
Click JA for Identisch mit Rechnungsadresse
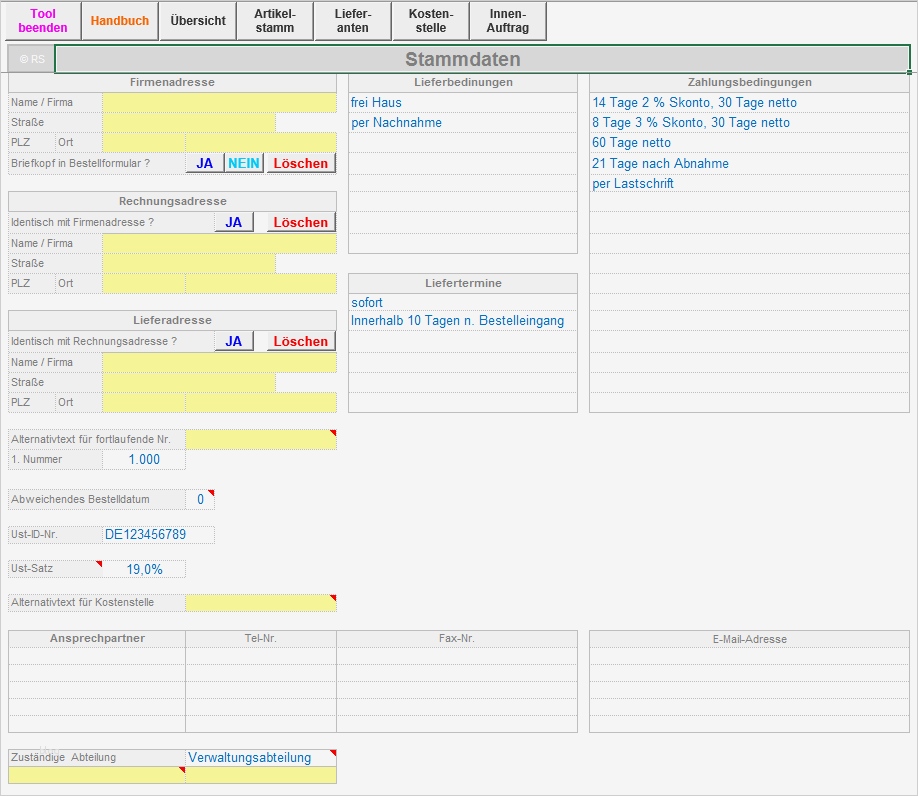pyautogui.click(x=234, y=341)
